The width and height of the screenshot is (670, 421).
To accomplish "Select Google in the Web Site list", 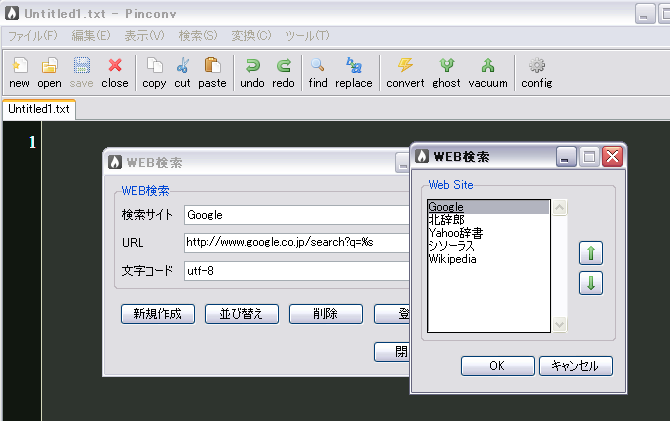I will 488,207.
